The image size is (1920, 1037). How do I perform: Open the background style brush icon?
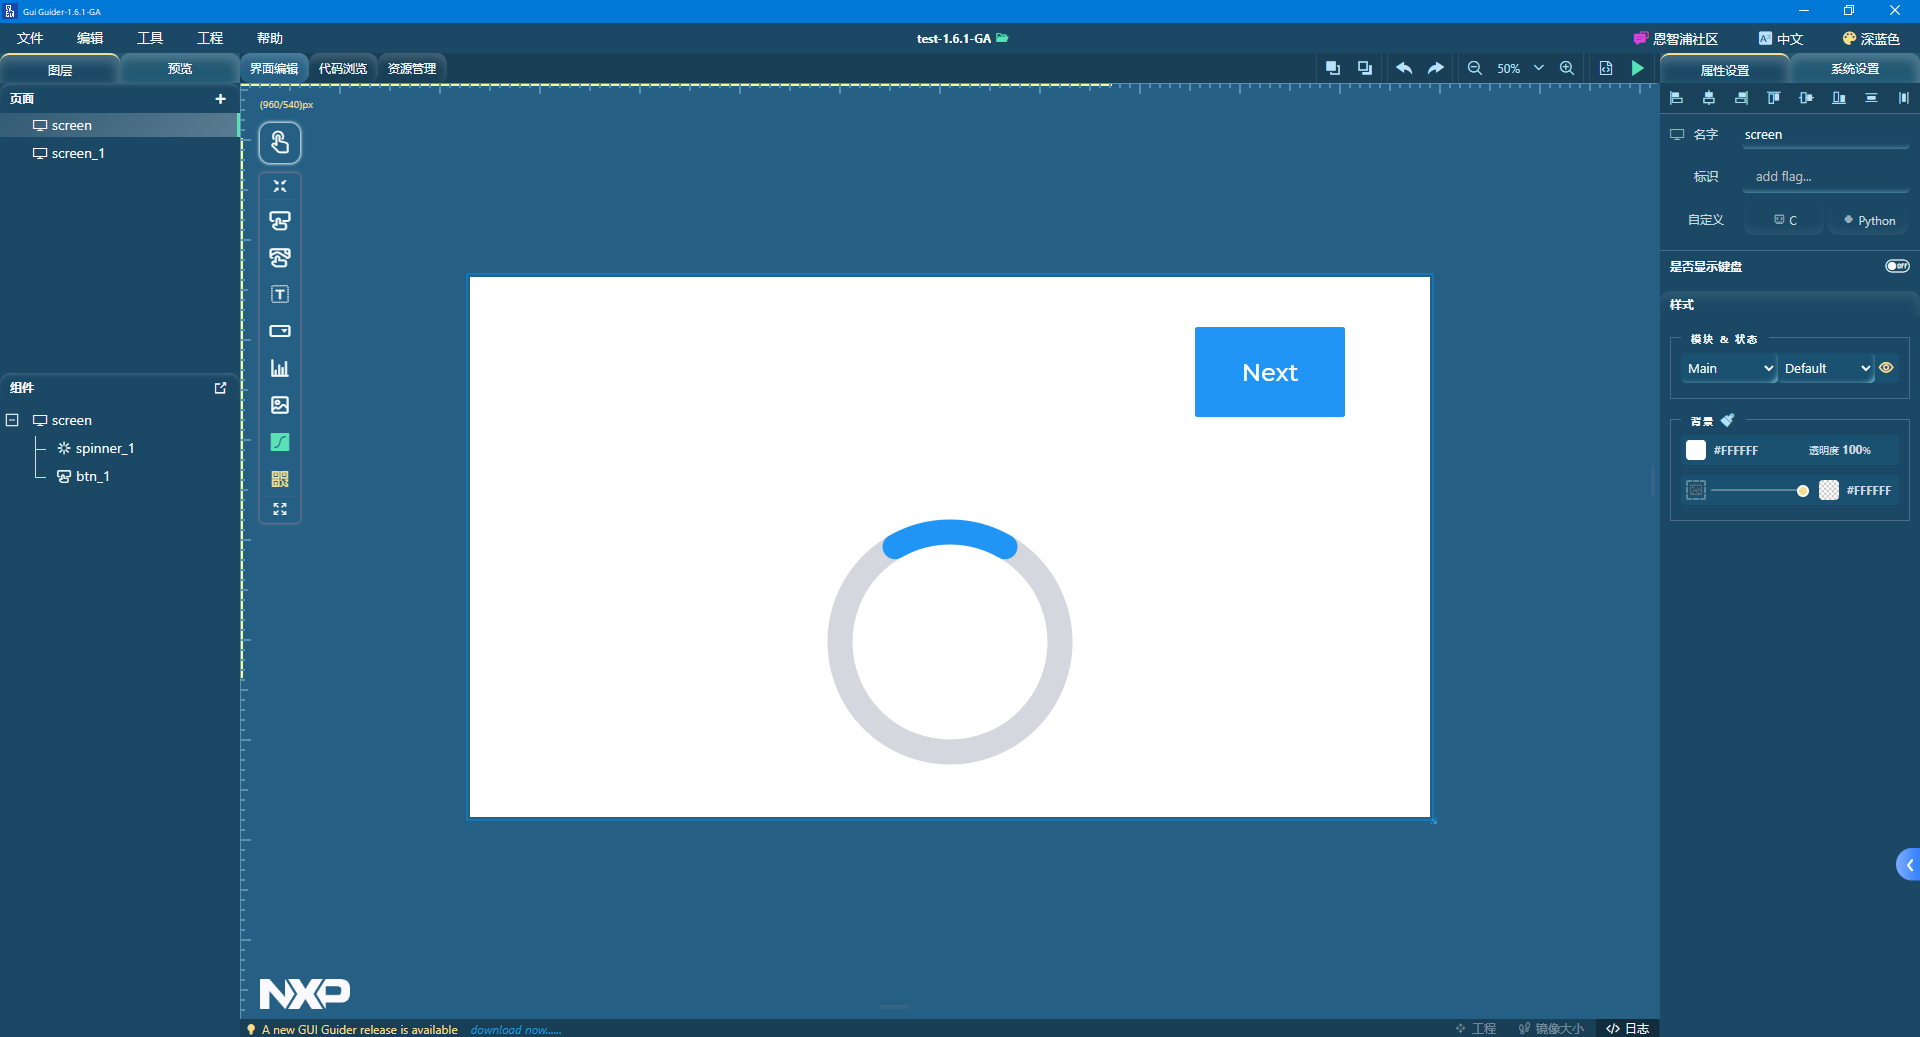point(1727,420)
